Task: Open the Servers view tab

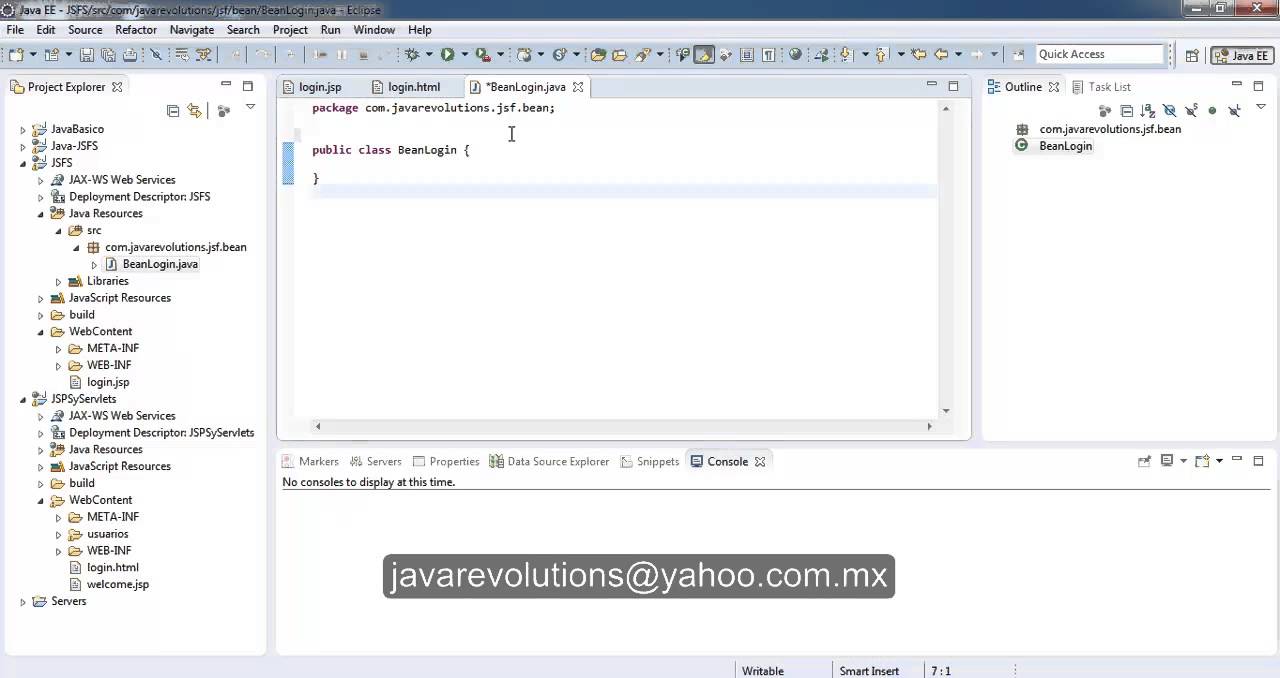Action: [375, 461]
